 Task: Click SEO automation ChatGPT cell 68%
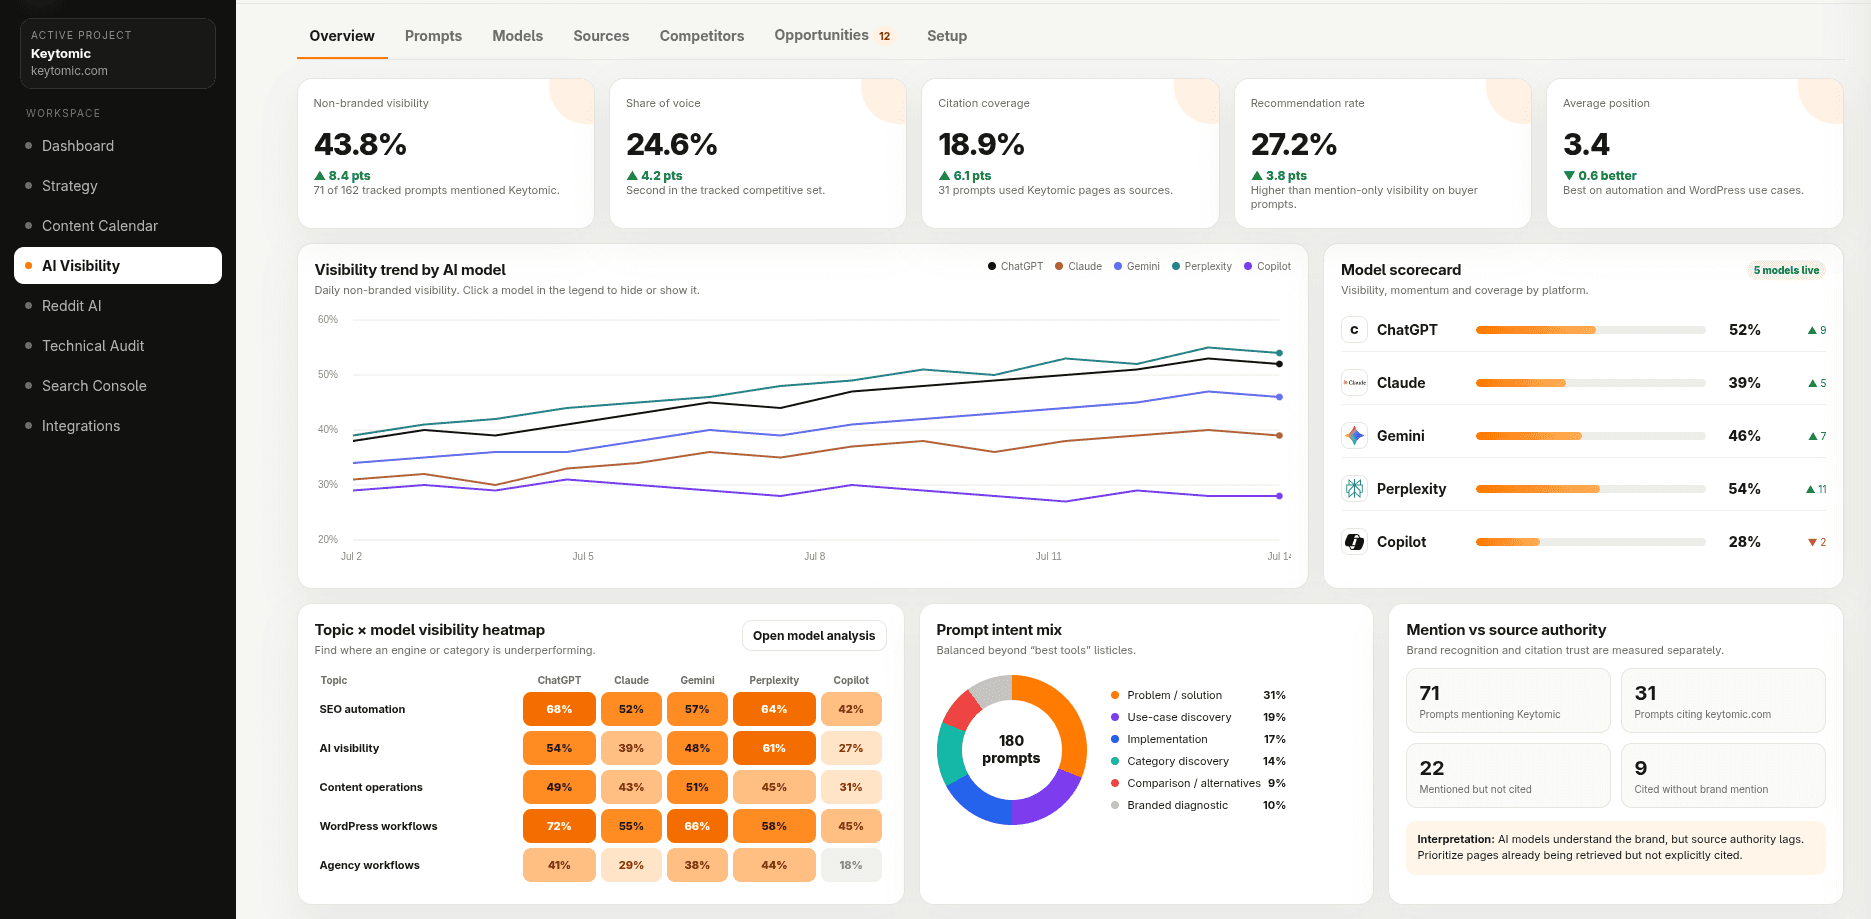pos(559,709)
